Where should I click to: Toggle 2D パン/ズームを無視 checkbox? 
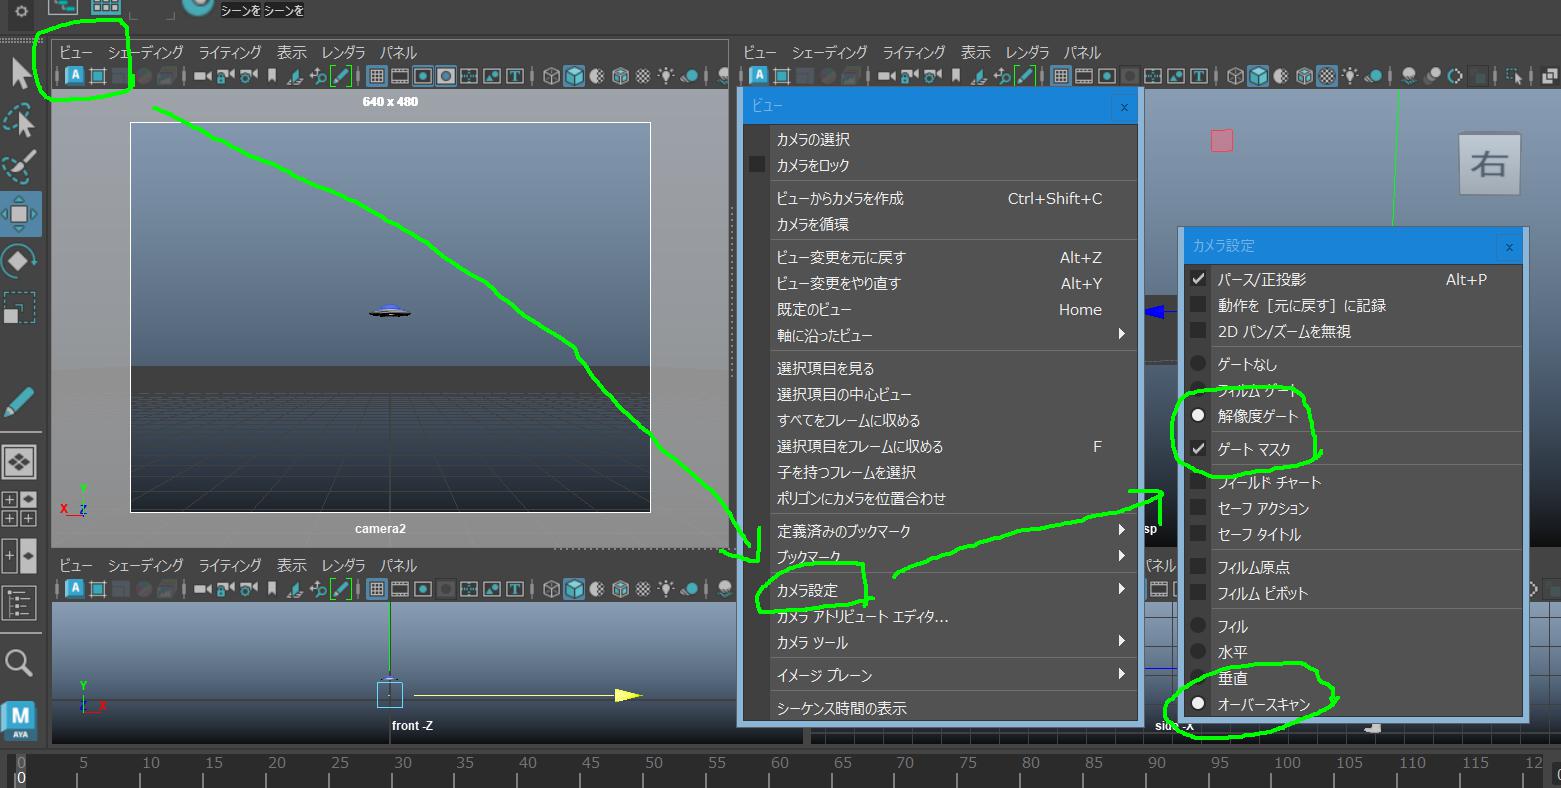point(1198,331)
